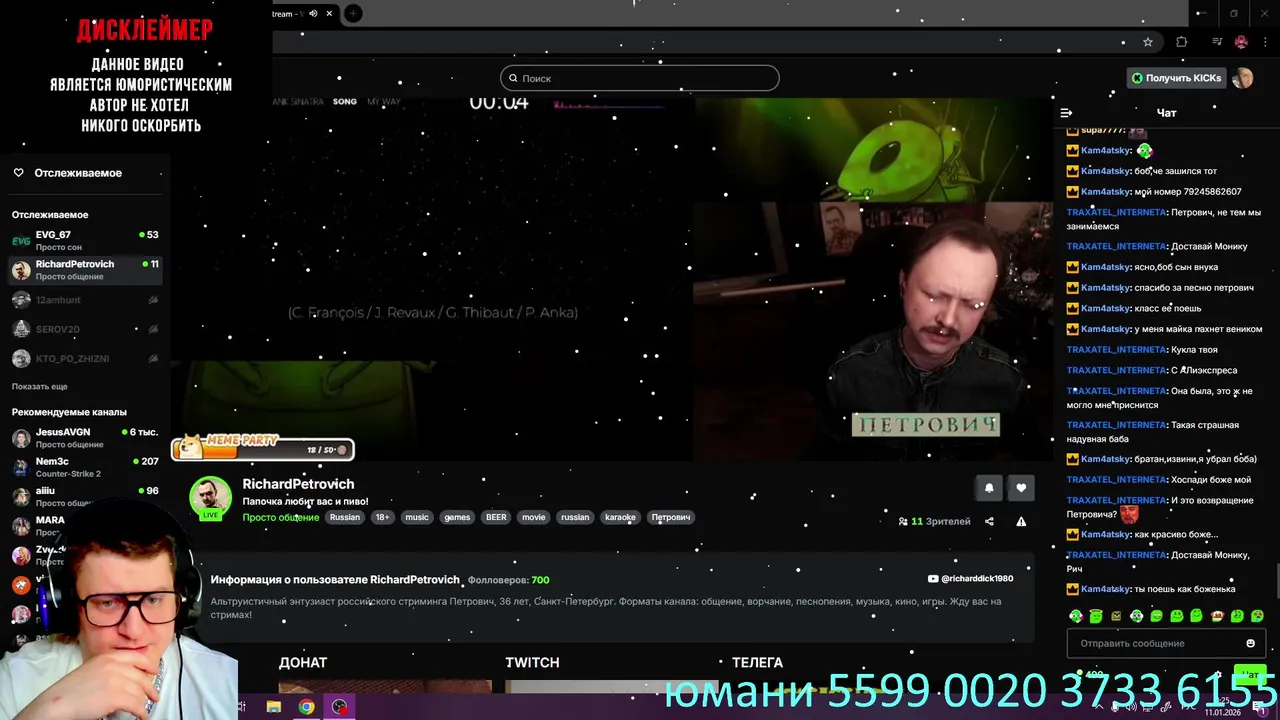The image size is (1280, 720).
Task: Open the browser extensions puzzle icon
Action: (1182, 42)
